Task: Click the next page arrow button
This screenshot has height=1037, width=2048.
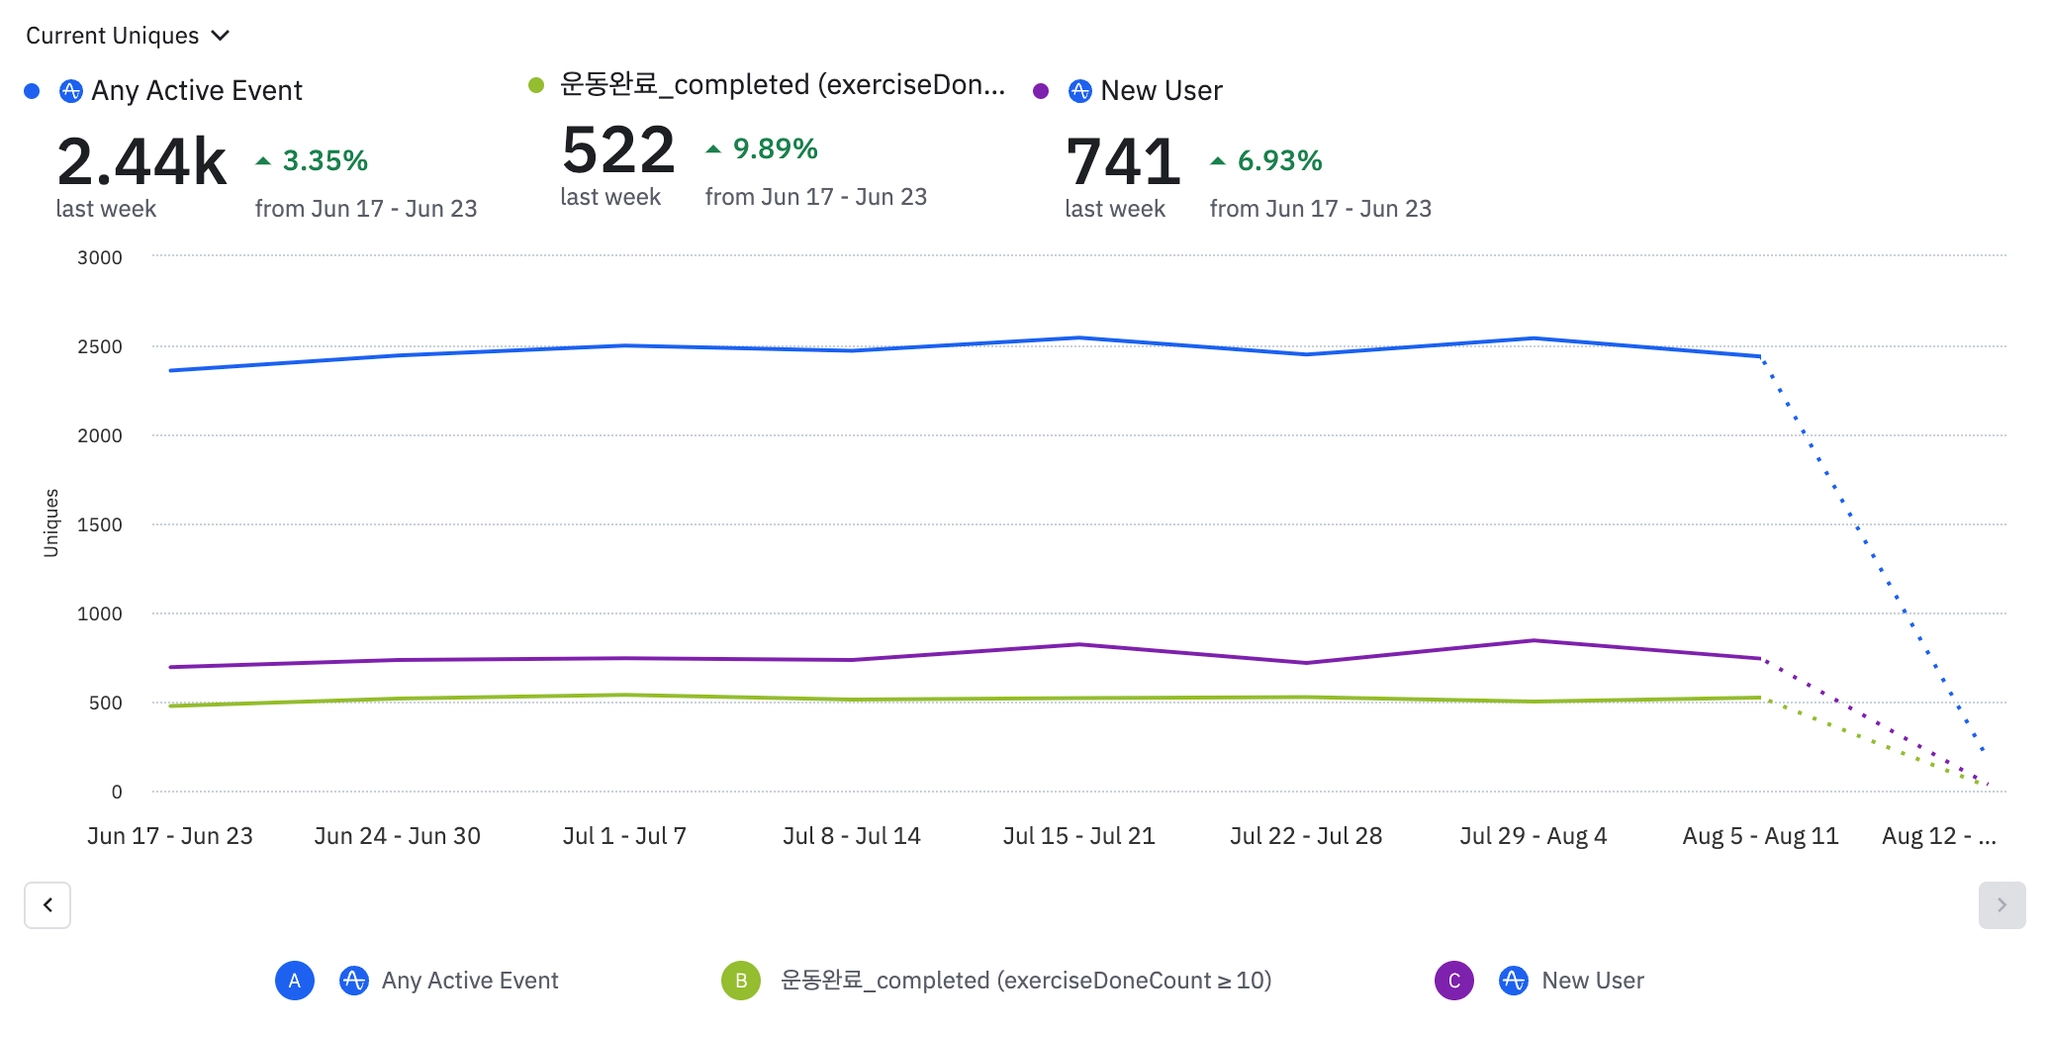Action: 2002,905
